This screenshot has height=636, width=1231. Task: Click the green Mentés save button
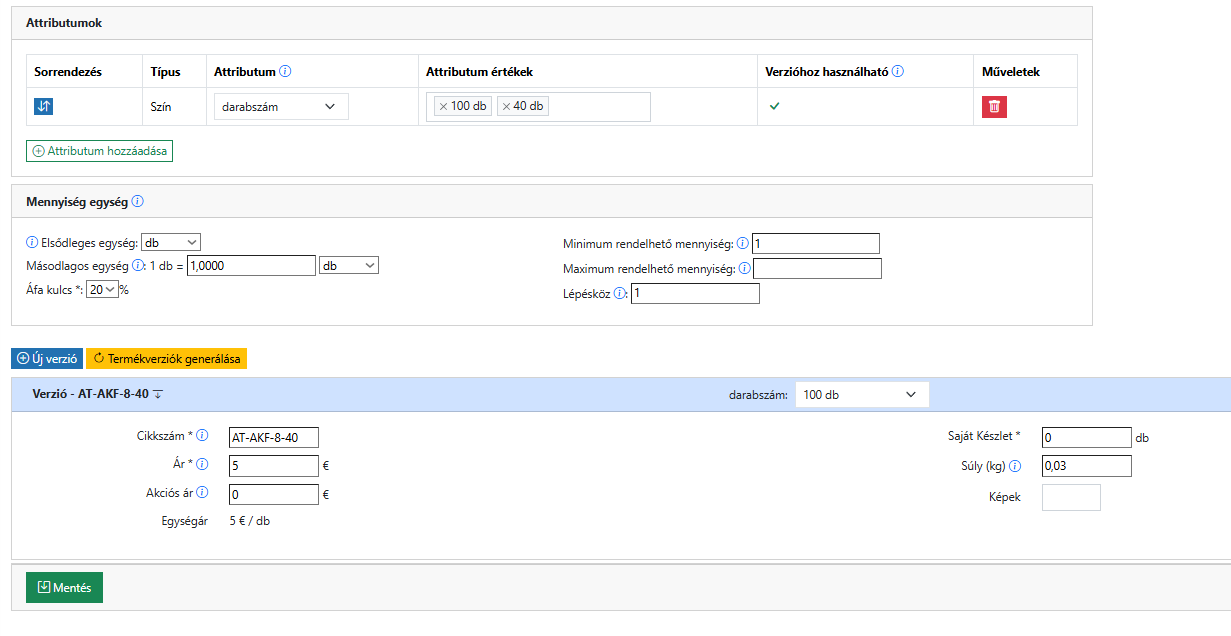pos(64,588)
